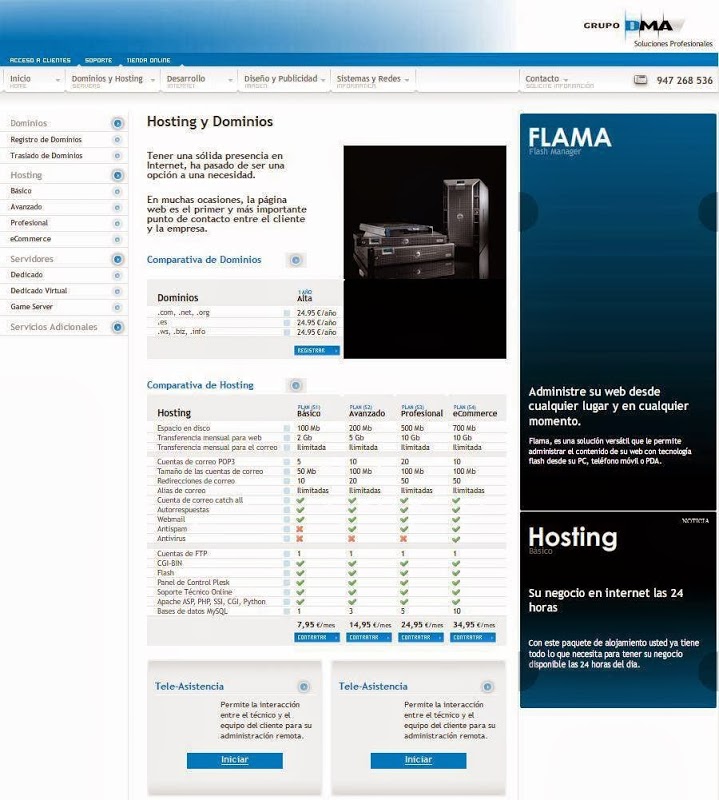The height and width of the screenshot is (800, 719).
Task: Open the Game Server sidebar link
Action: click(x=32, y=307)
